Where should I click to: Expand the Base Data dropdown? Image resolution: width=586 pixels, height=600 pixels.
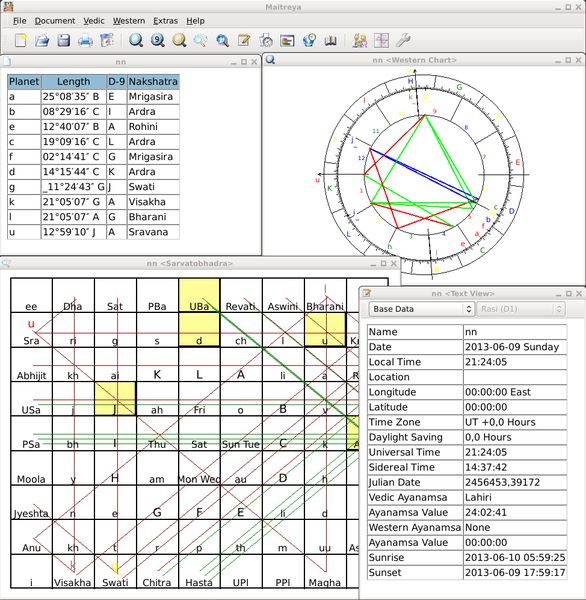point(422,309)
